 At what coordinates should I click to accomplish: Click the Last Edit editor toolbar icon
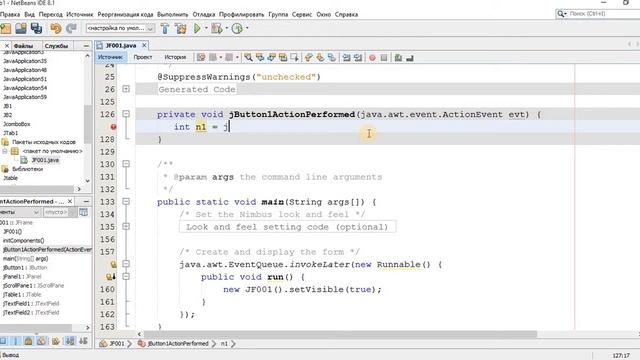[x=201, y=58]
